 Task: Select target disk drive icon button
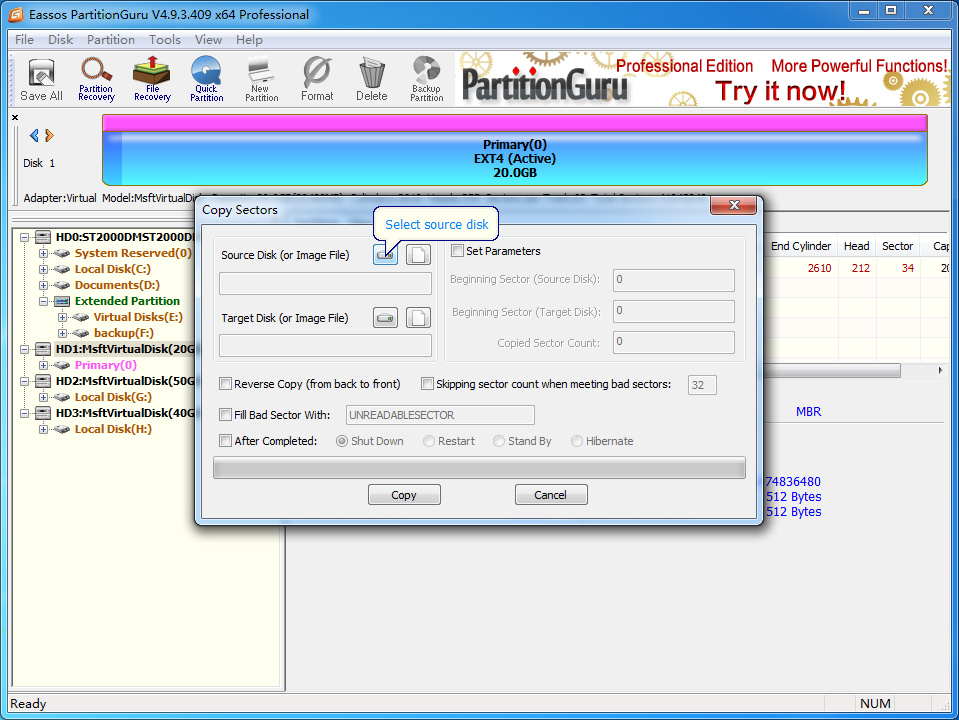click(x=385, y=317)
